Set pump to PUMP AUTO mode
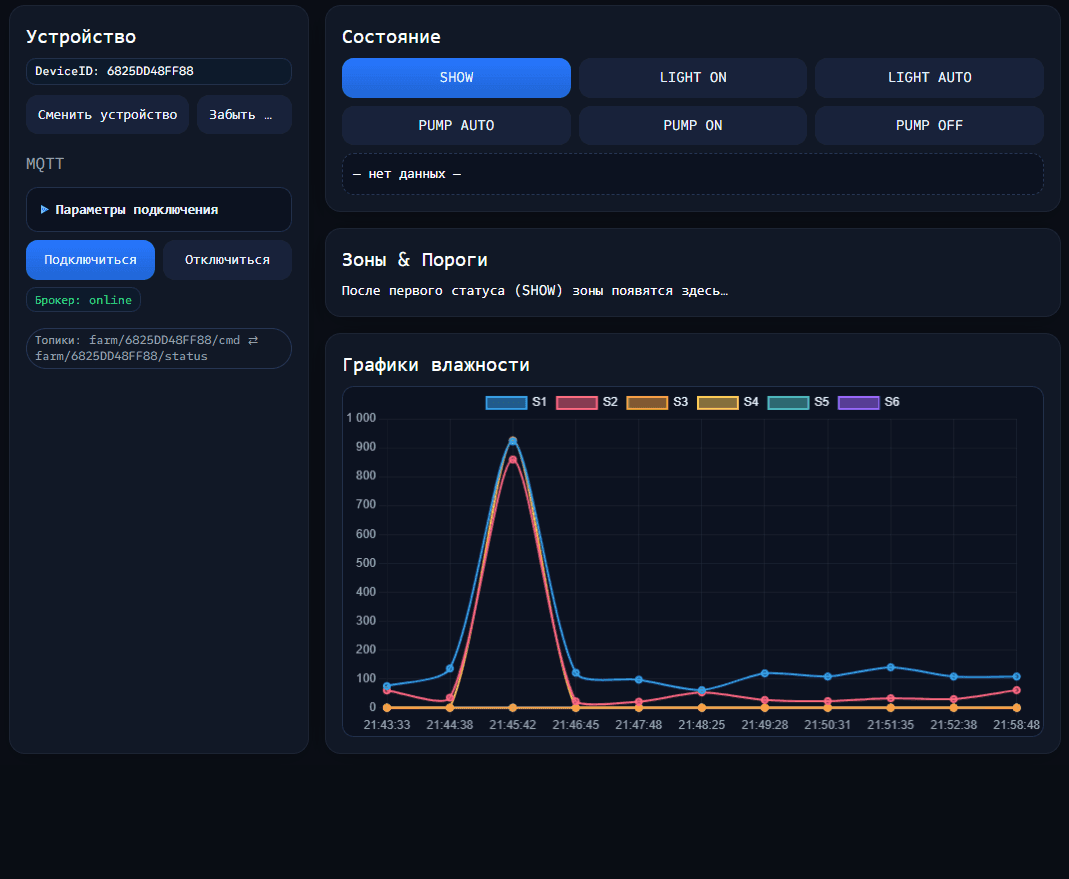The image size is (1069, 879). tap(456, 126)
